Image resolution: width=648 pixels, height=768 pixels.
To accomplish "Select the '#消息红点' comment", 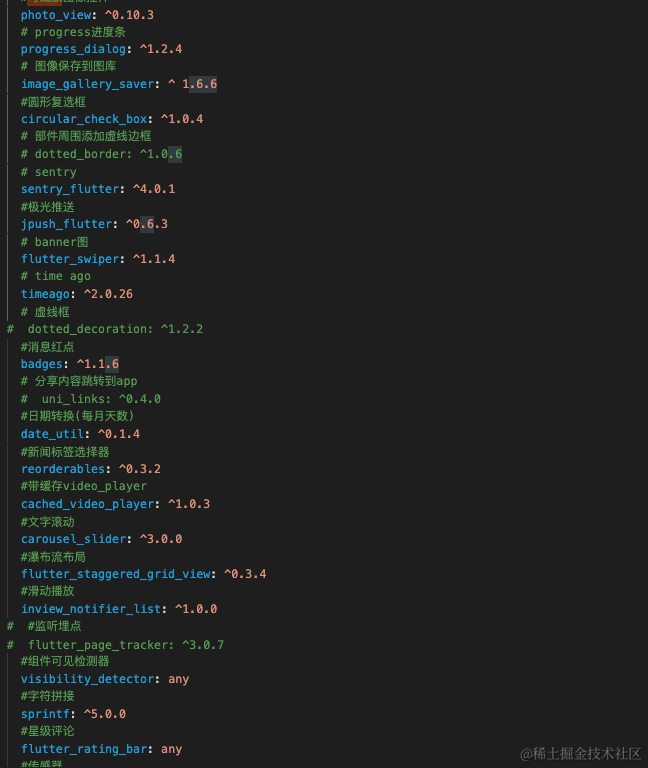I will click(48, 347).
